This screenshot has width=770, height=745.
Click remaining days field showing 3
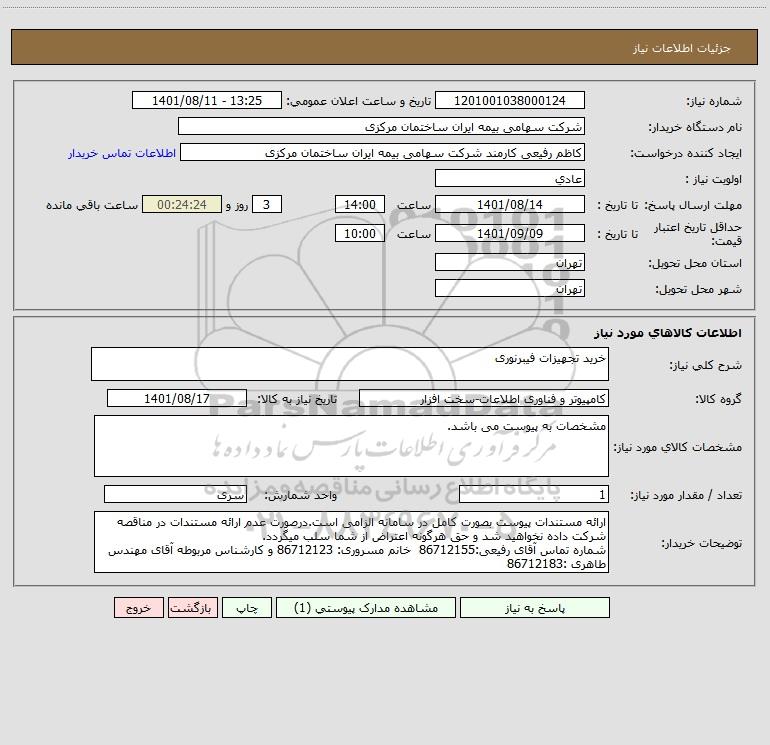click(x=267, y=205)
